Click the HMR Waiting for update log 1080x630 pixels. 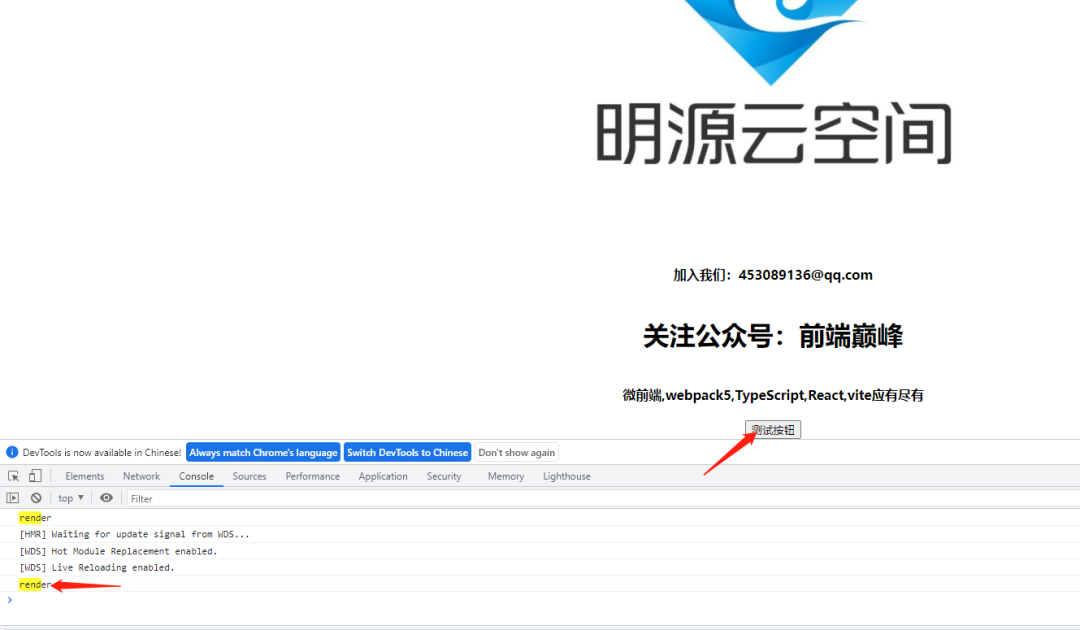(x=134, y=534)
